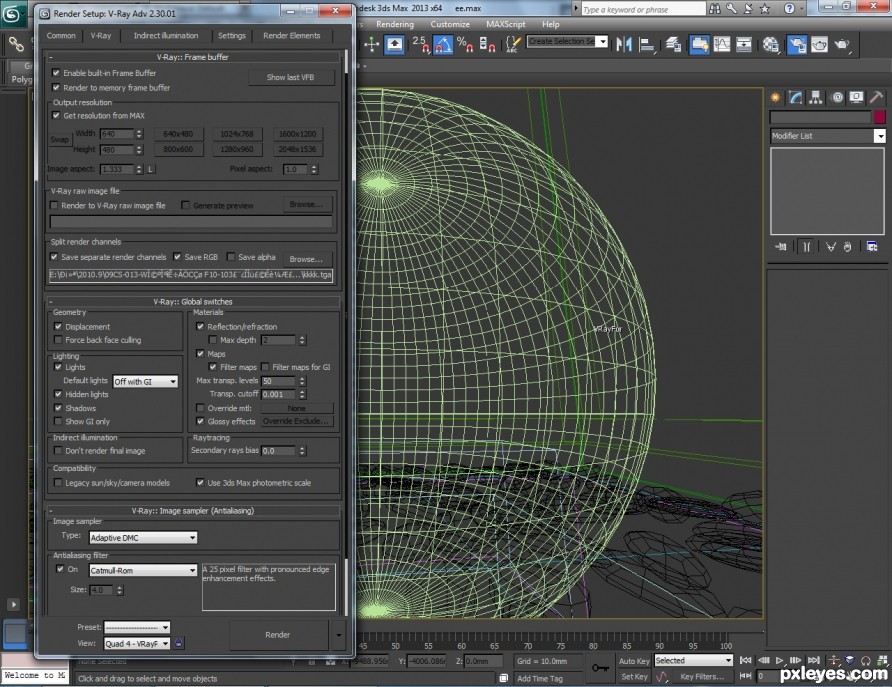Open the Create command panel tab
The height and width of the screenshot is (687, 892).
(x=775, y=98)
